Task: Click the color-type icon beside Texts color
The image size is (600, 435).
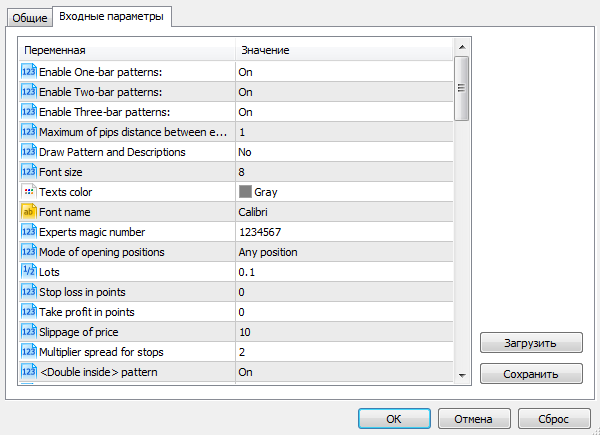Action: (x=28, y=192)
